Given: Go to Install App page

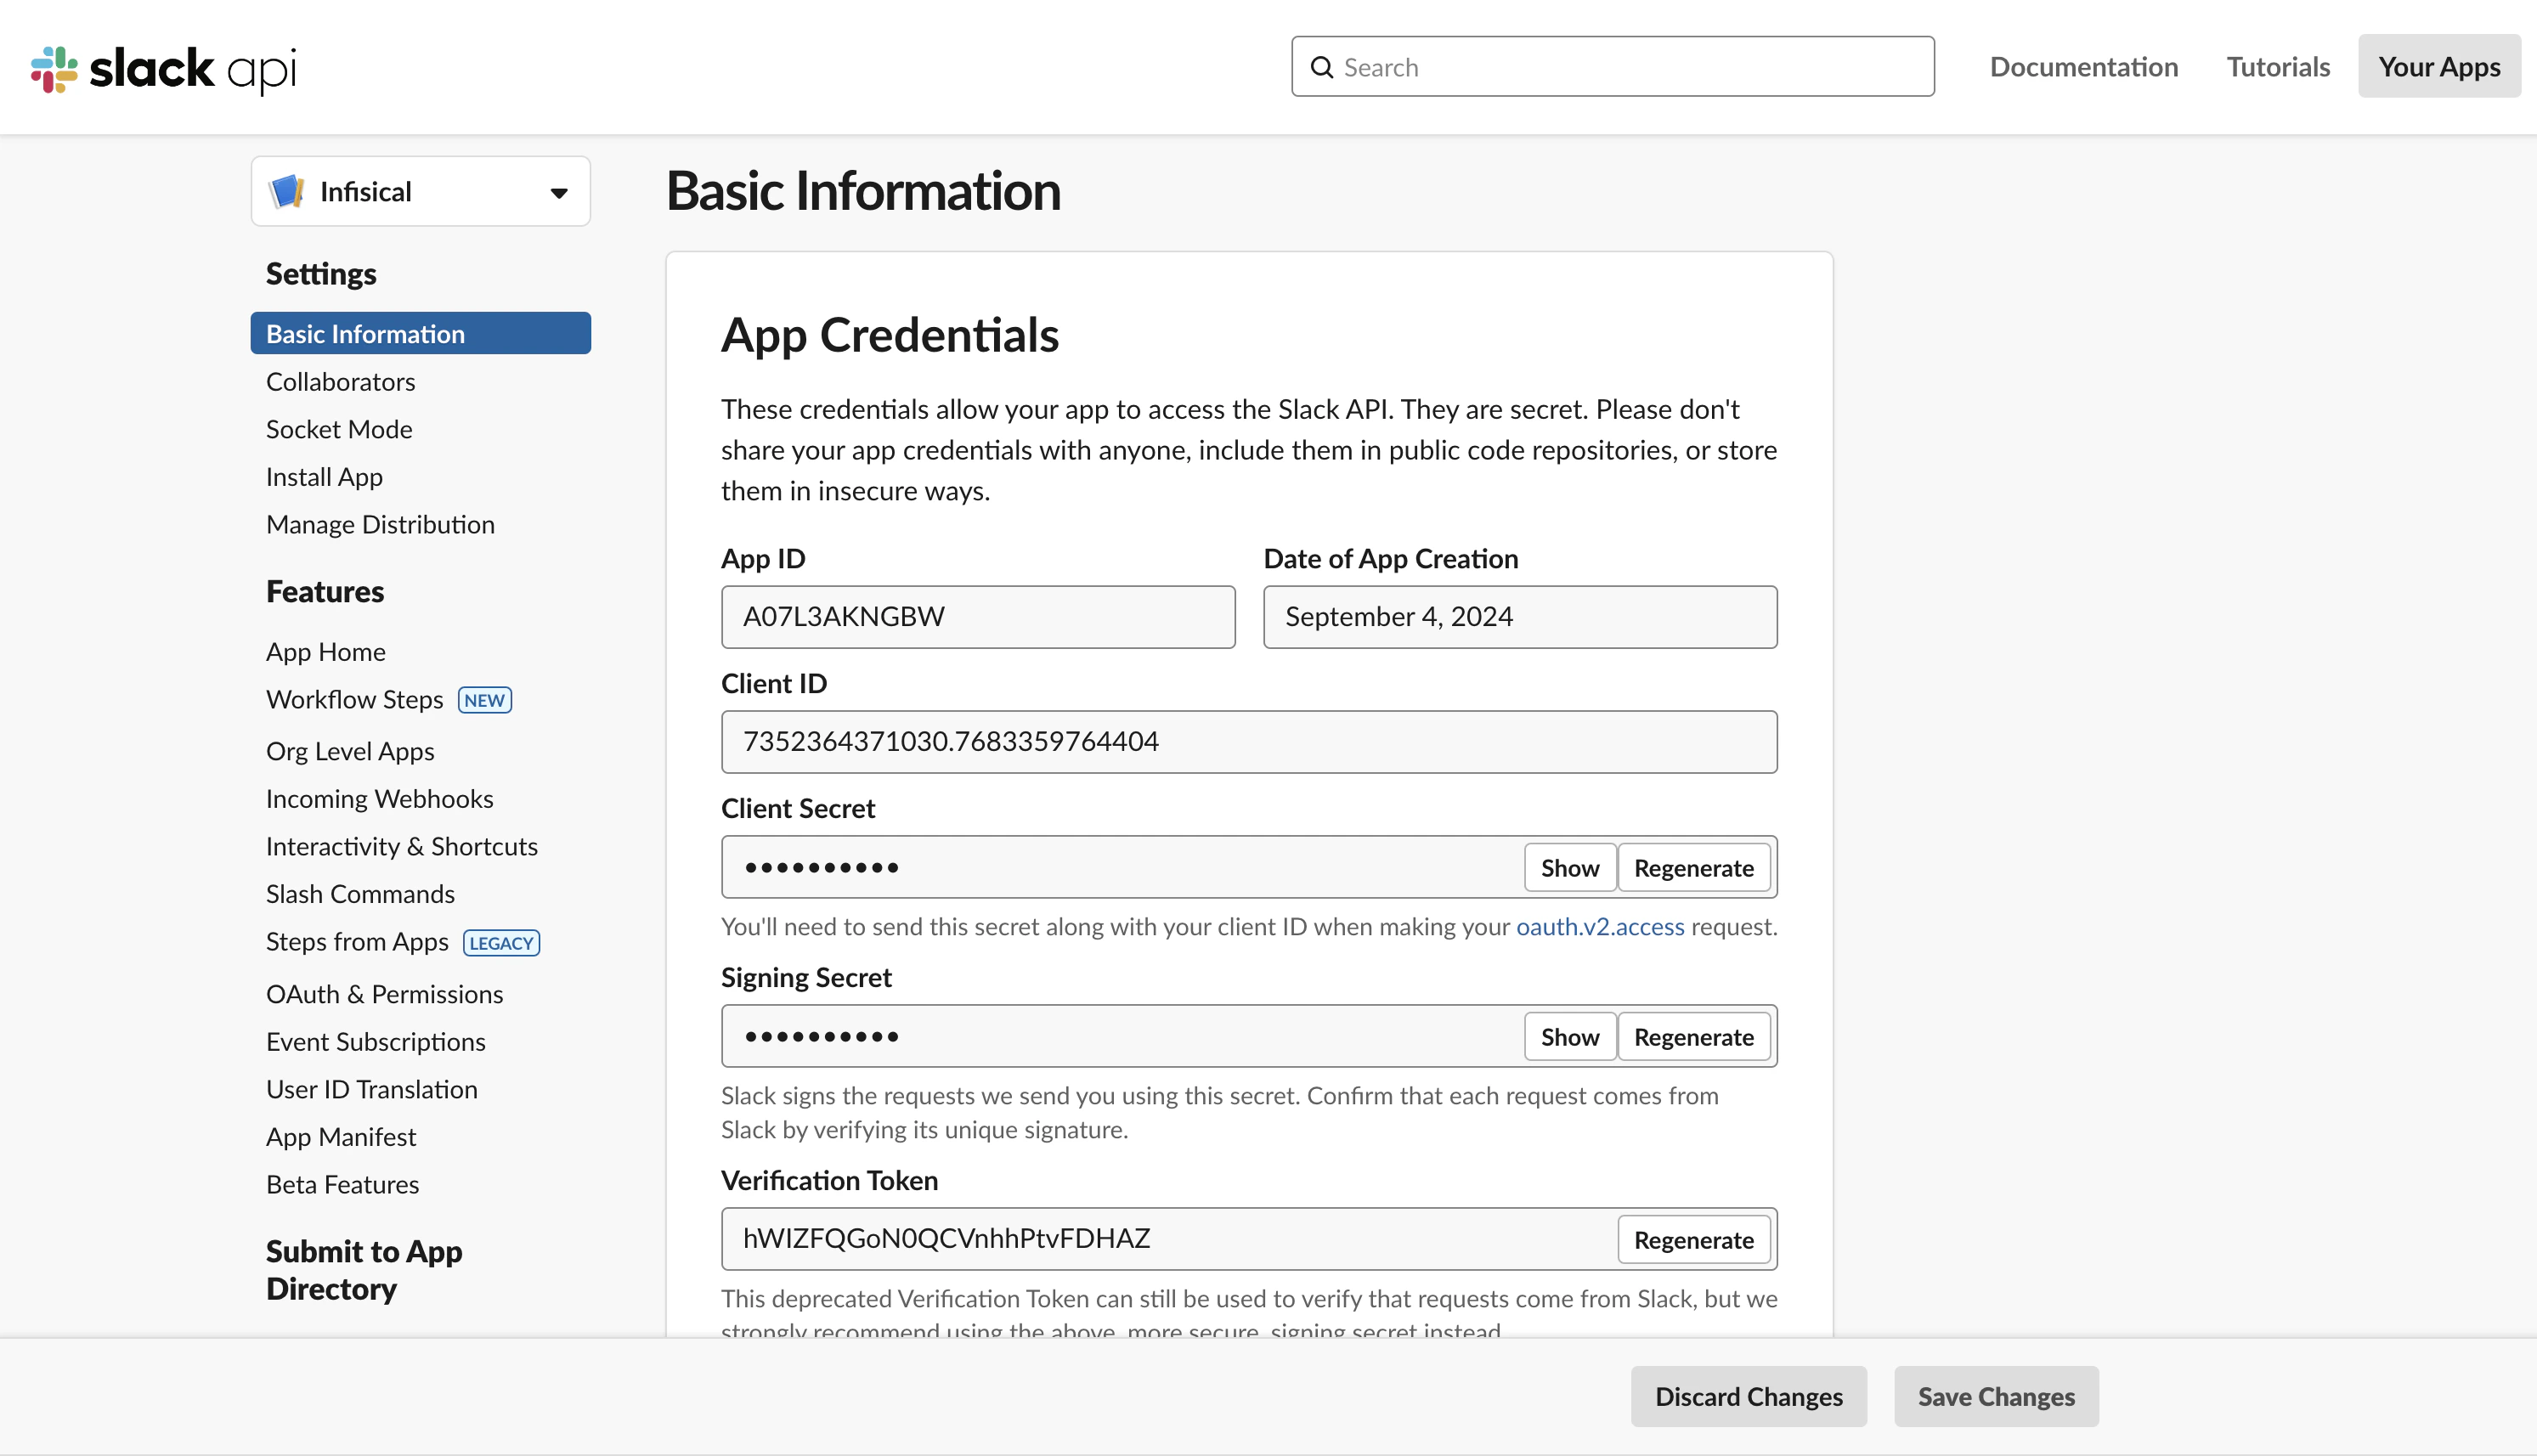Looking at the screenshot, I should coord(325,478).
